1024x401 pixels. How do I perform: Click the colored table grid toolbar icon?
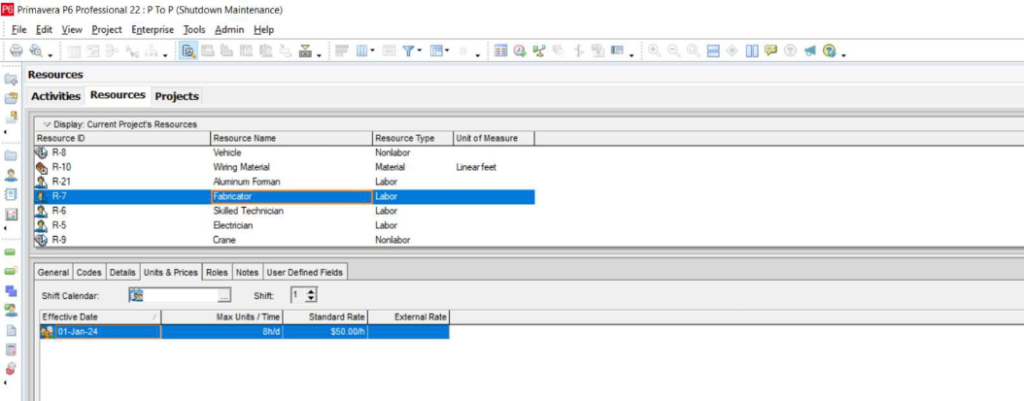tap(501, 51)
